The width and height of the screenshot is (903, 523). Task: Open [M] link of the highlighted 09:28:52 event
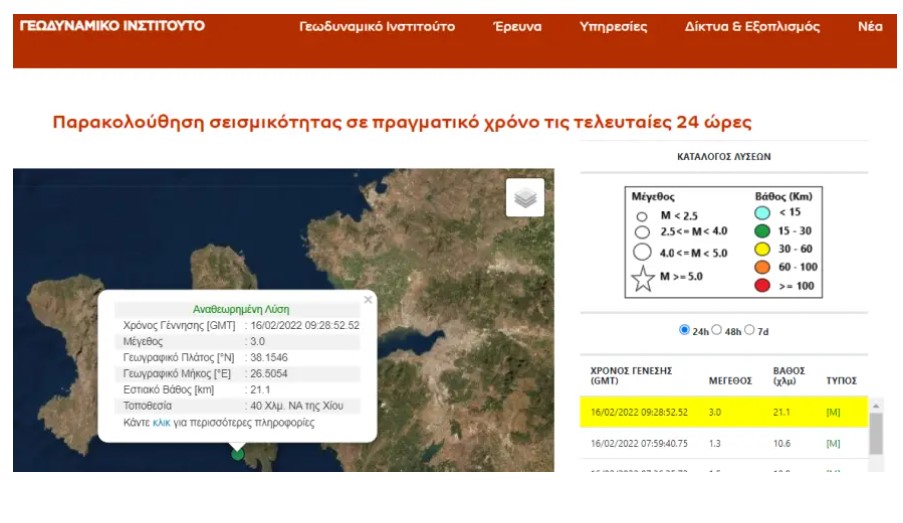point(833,411)
